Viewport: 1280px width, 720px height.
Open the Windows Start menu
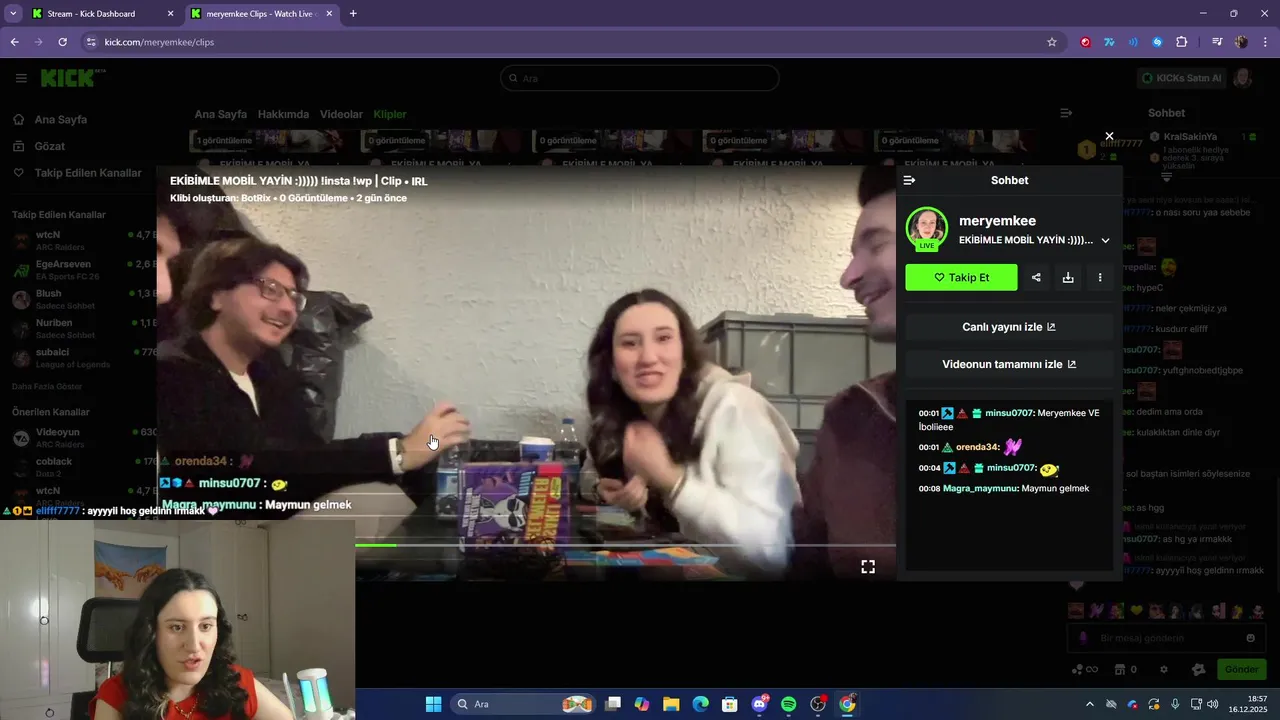pos(433,704)
